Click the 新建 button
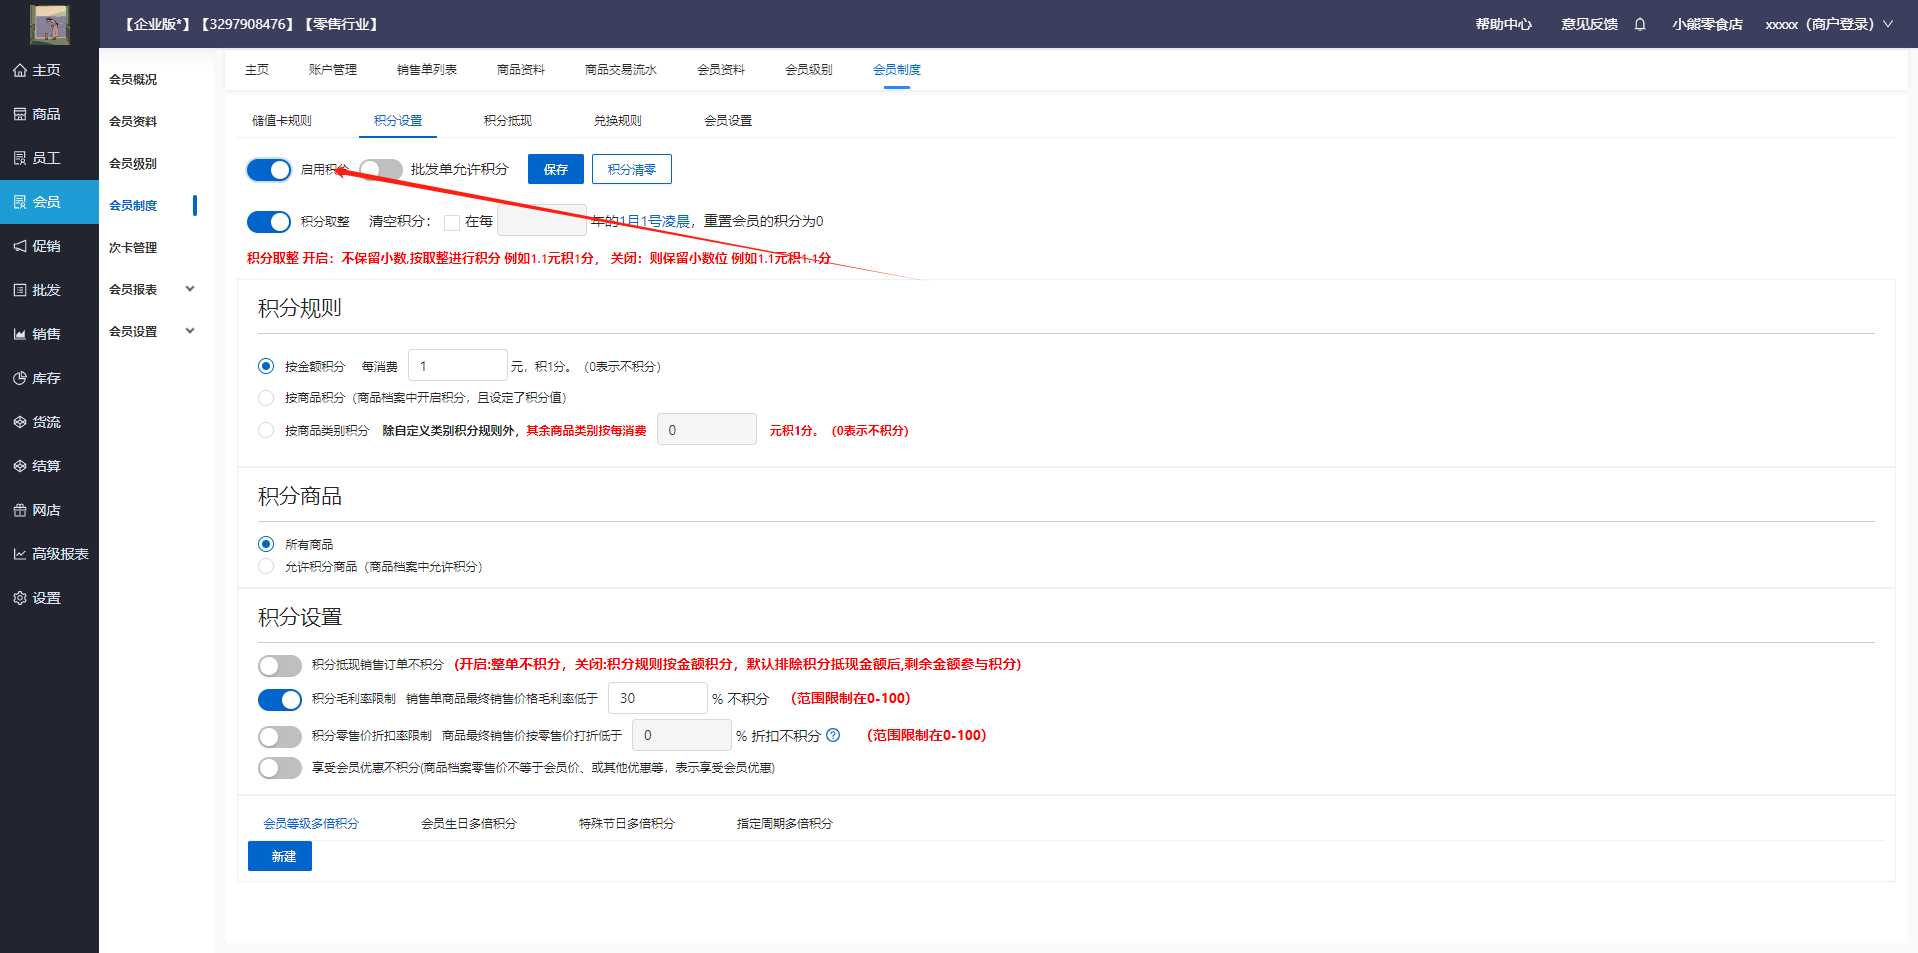This screenshot has width=1918, height=953. (280, 856)
